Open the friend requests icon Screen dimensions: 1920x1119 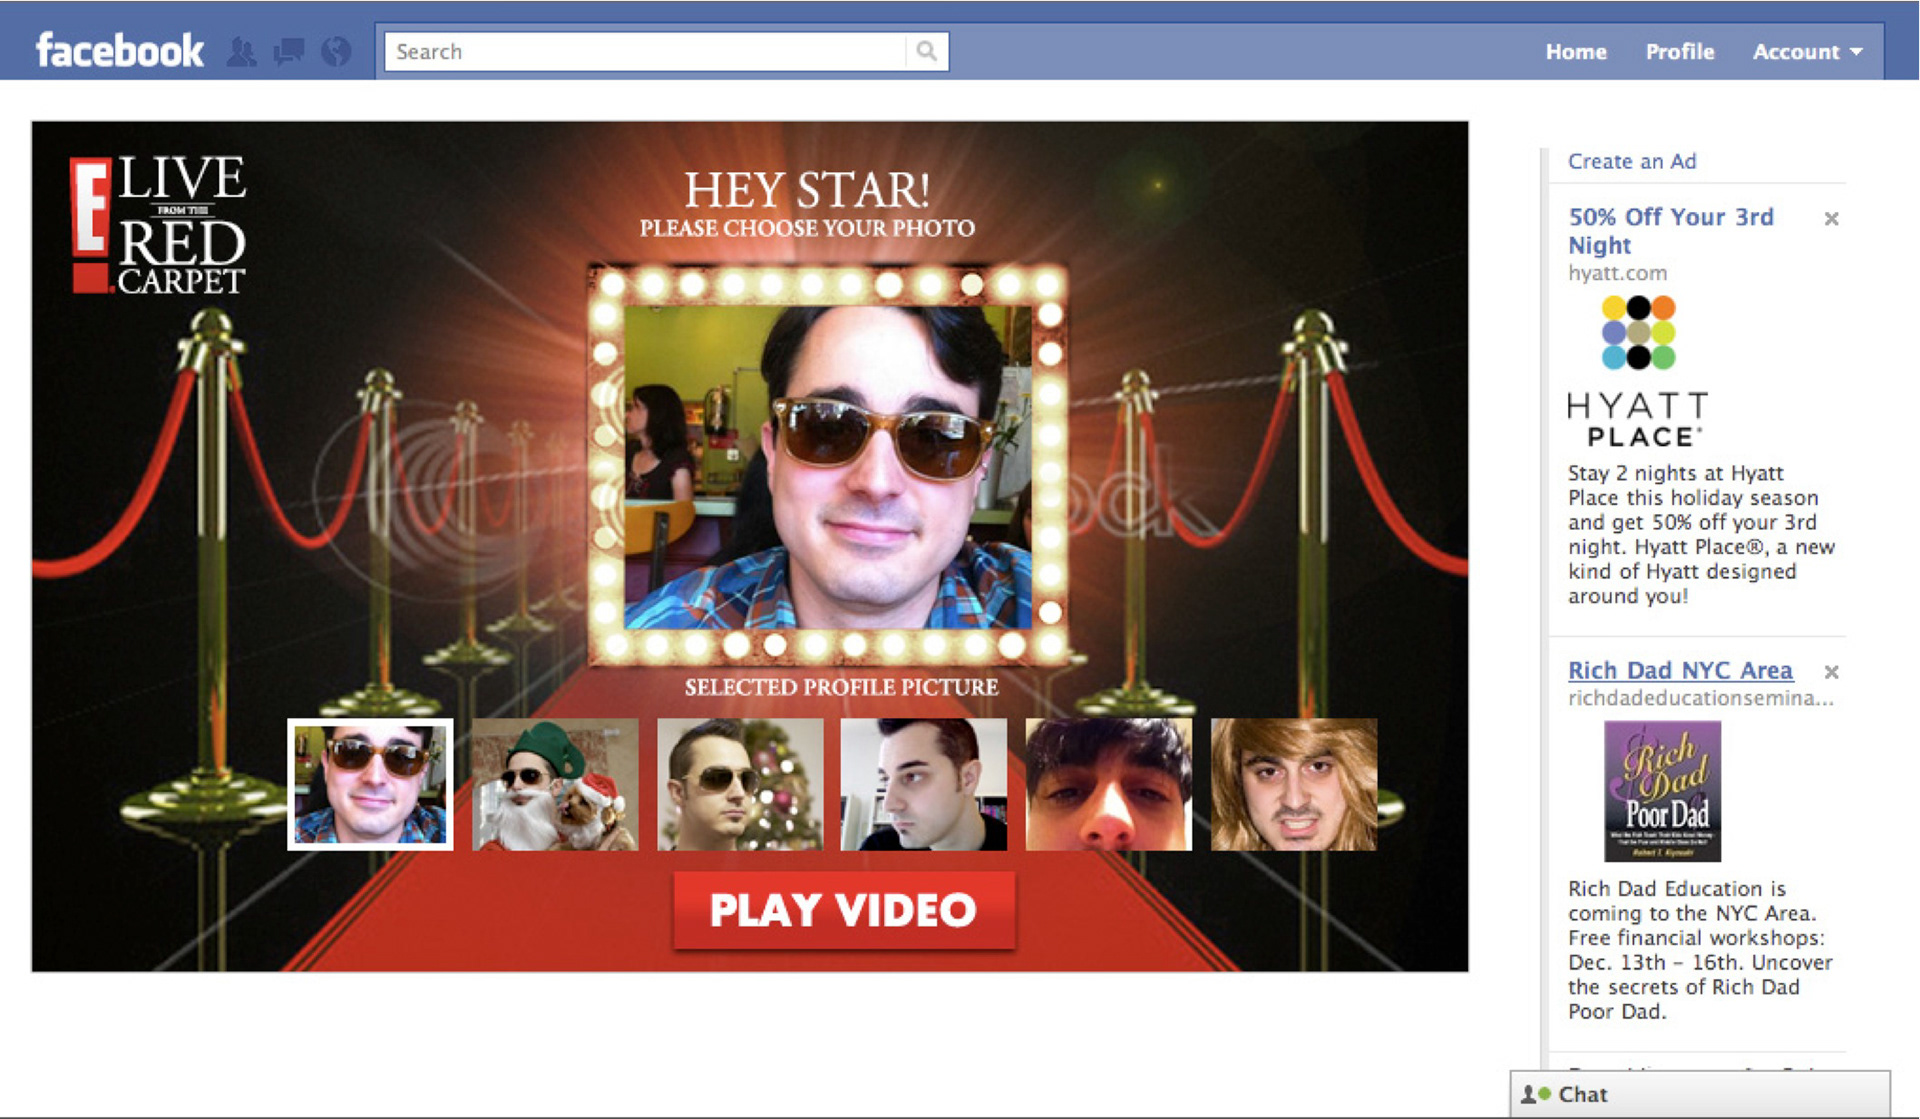[x=241, y=51]
